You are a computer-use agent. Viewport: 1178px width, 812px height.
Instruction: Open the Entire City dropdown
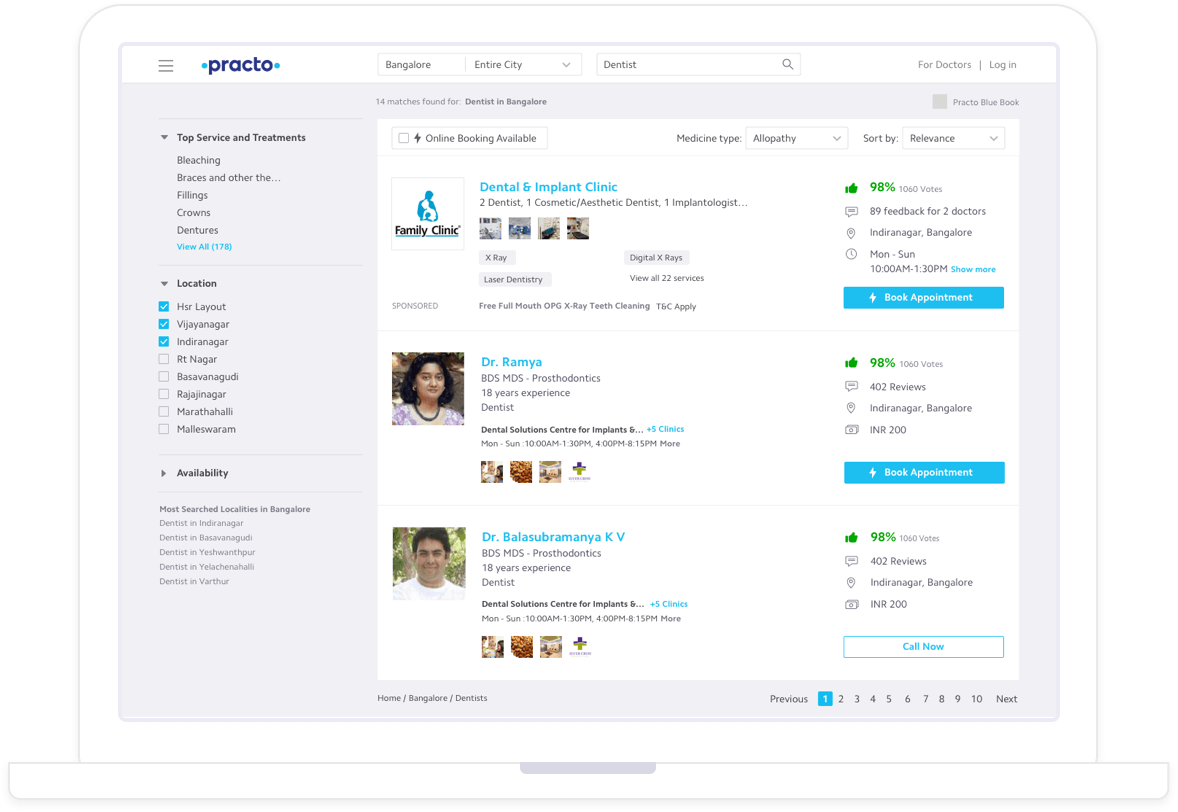[x=523, y=65]
